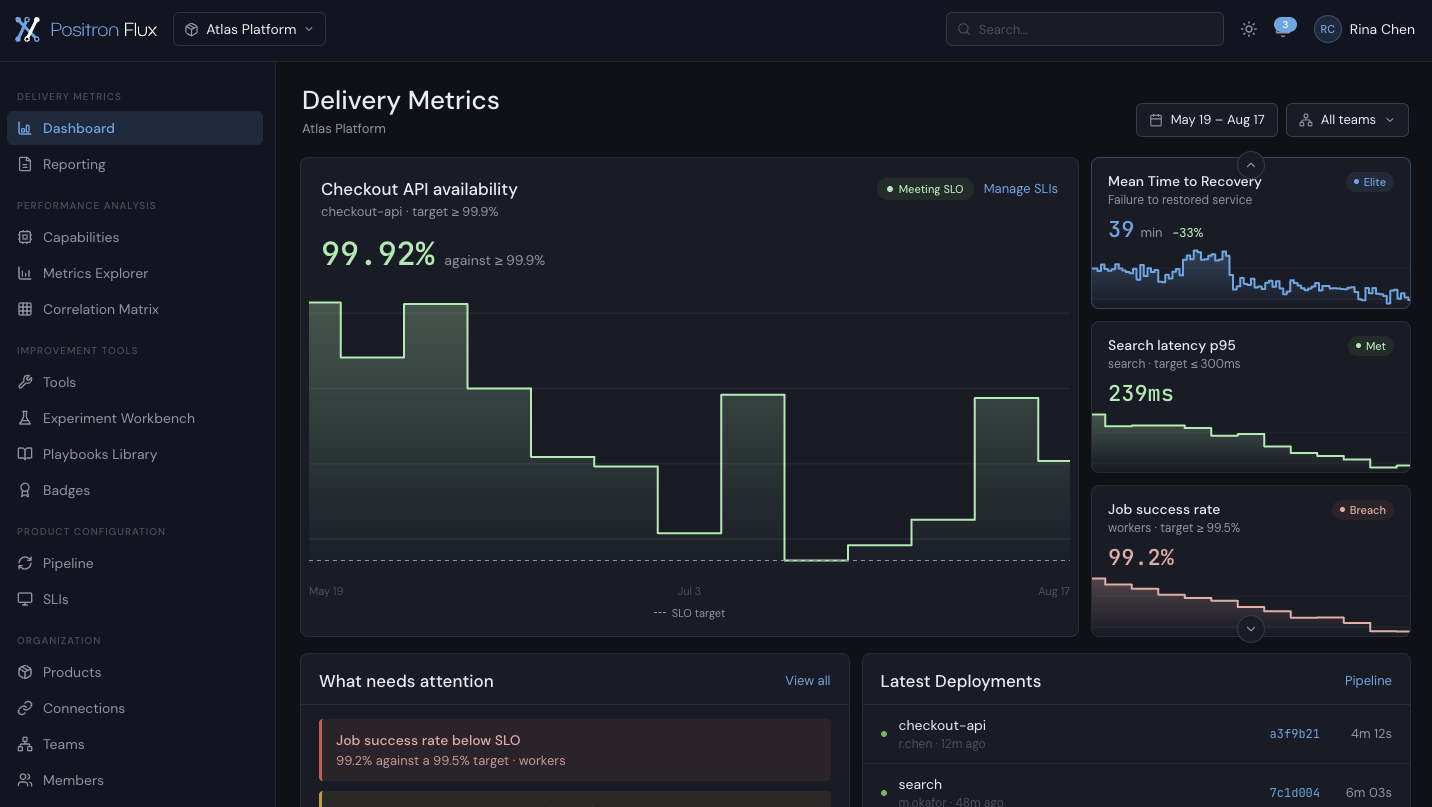This screenshot has height=807, width=1432.
Task: Click the Jul 3 chart axis label
Action: [x=689, y=591]
